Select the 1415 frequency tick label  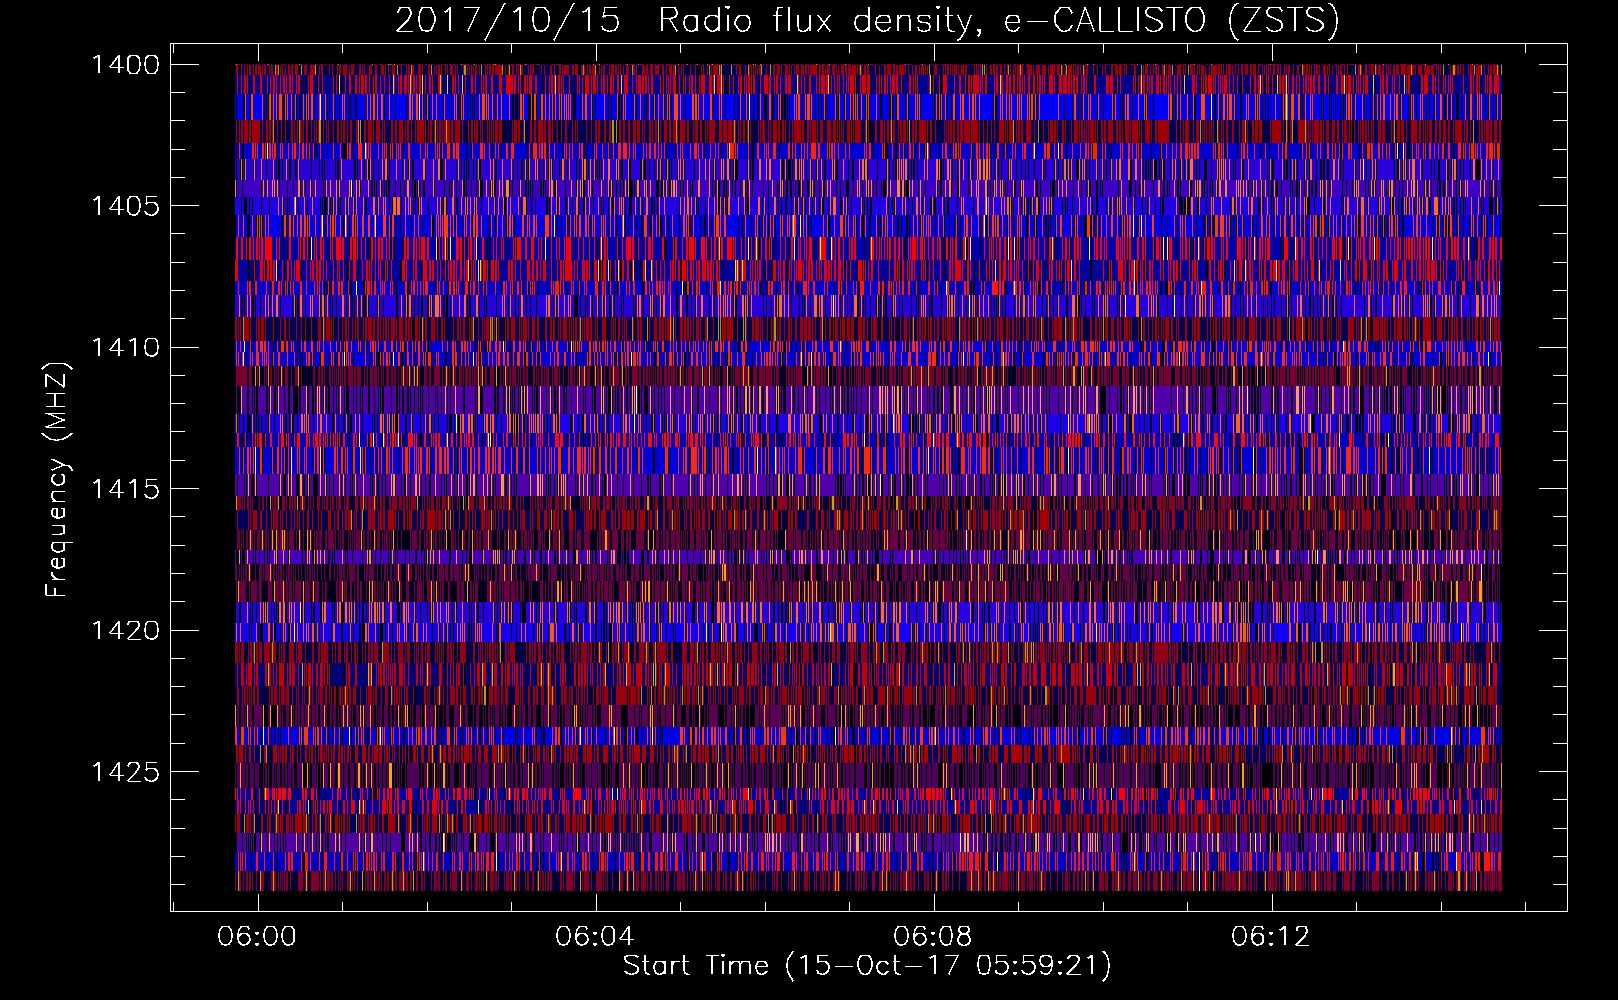click(x=125, y=489)
